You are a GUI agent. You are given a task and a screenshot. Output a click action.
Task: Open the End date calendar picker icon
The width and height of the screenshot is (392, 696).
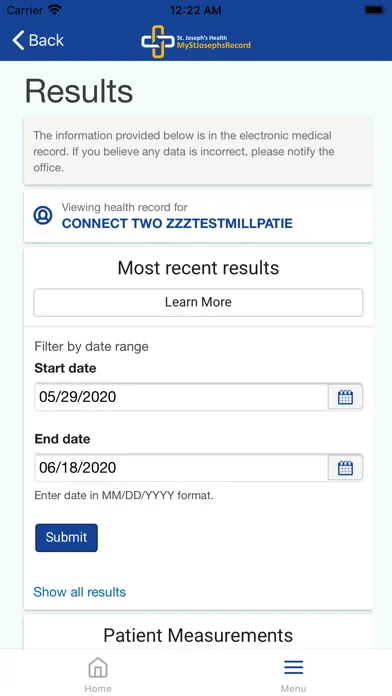pos(345,468)
